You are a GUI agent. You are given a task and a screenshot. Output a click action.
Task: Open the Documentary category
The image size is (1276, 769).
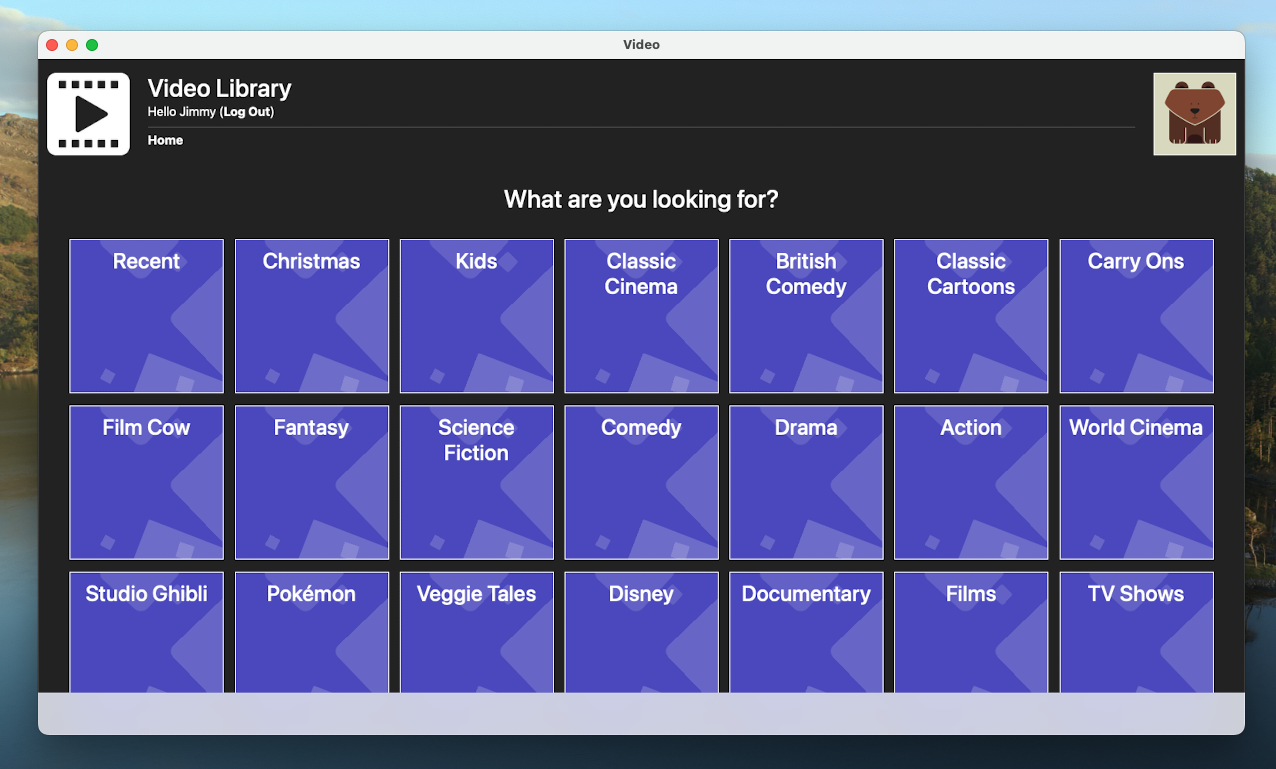coord(806,632)
